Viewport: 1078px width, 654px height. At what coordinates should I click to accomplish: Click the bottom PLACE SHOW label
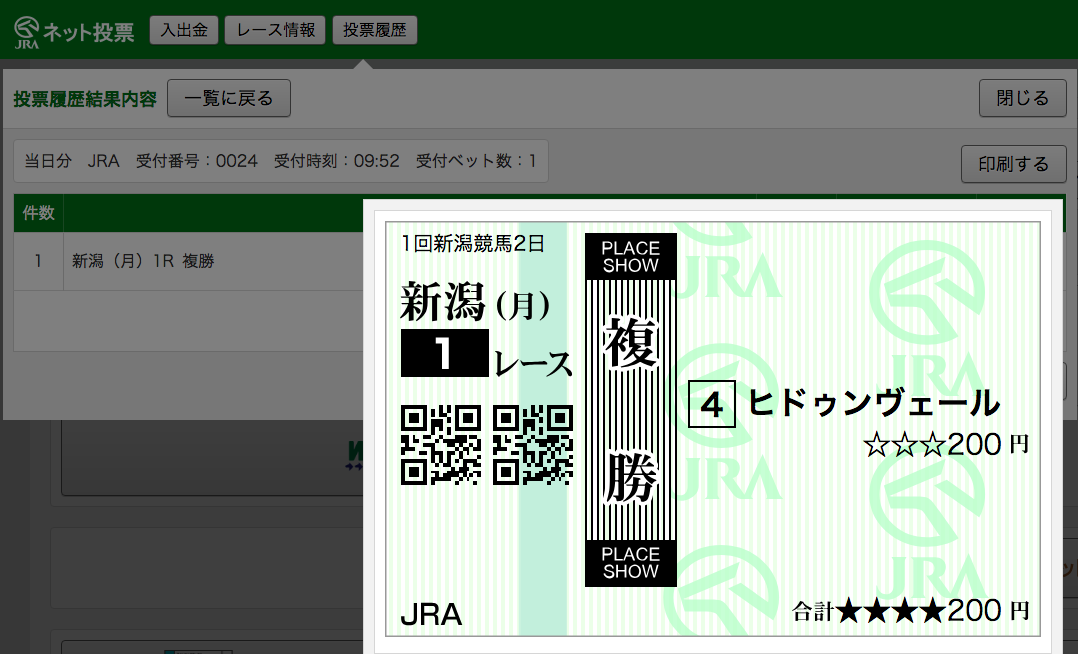coord(630,563)
